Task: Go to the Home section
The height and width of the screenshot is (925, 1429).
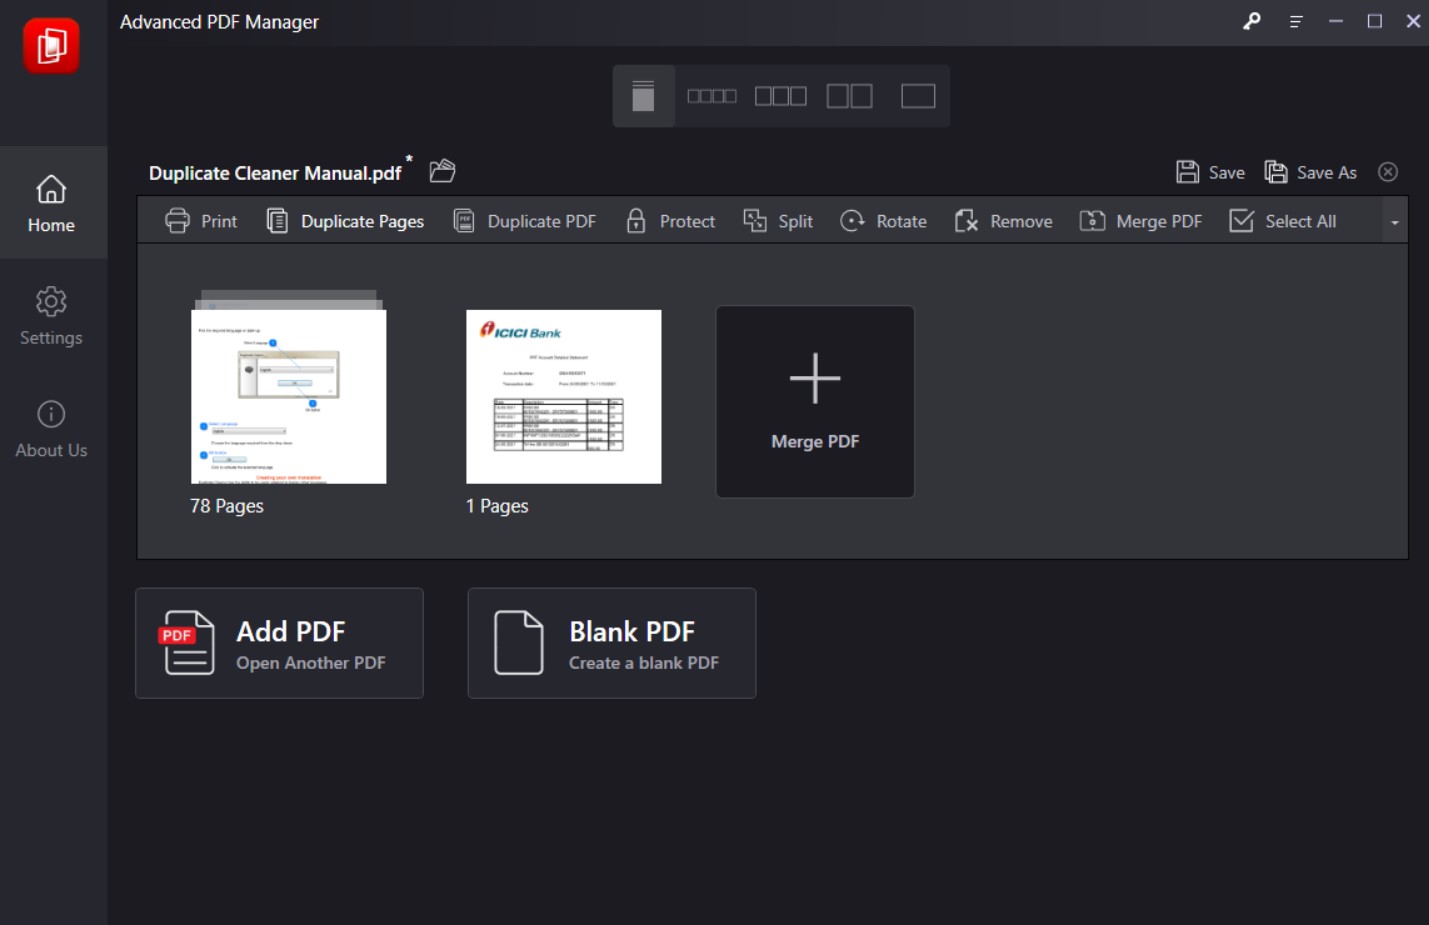Action: [50, 203]
